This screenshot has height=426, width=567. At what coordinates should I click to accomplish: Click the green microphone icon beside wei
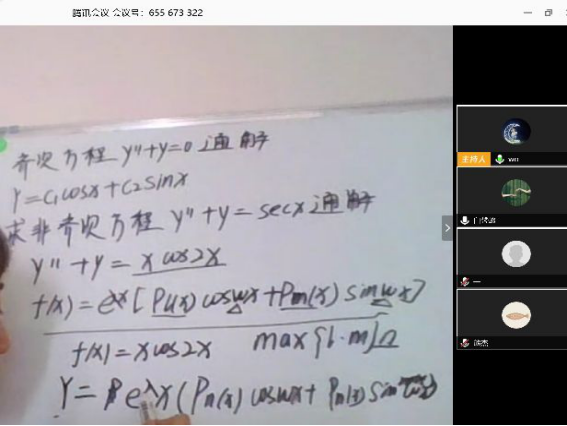click(500, 159)
